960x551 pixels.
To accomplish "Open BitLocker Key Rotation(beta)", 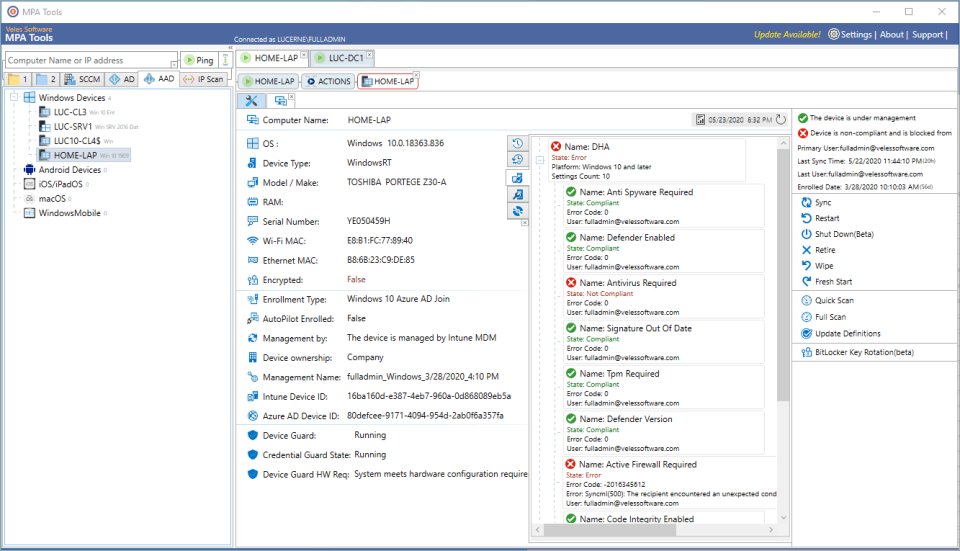I will [x=863, y=352].
